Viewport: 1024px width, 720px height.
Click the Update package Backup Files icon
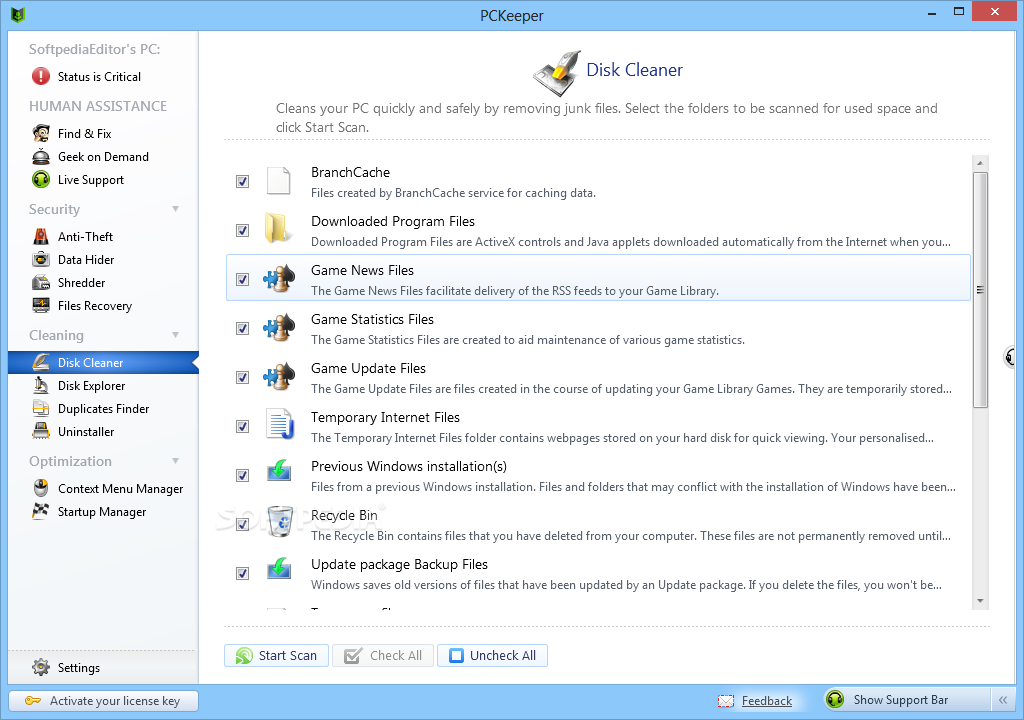[279, 568]
